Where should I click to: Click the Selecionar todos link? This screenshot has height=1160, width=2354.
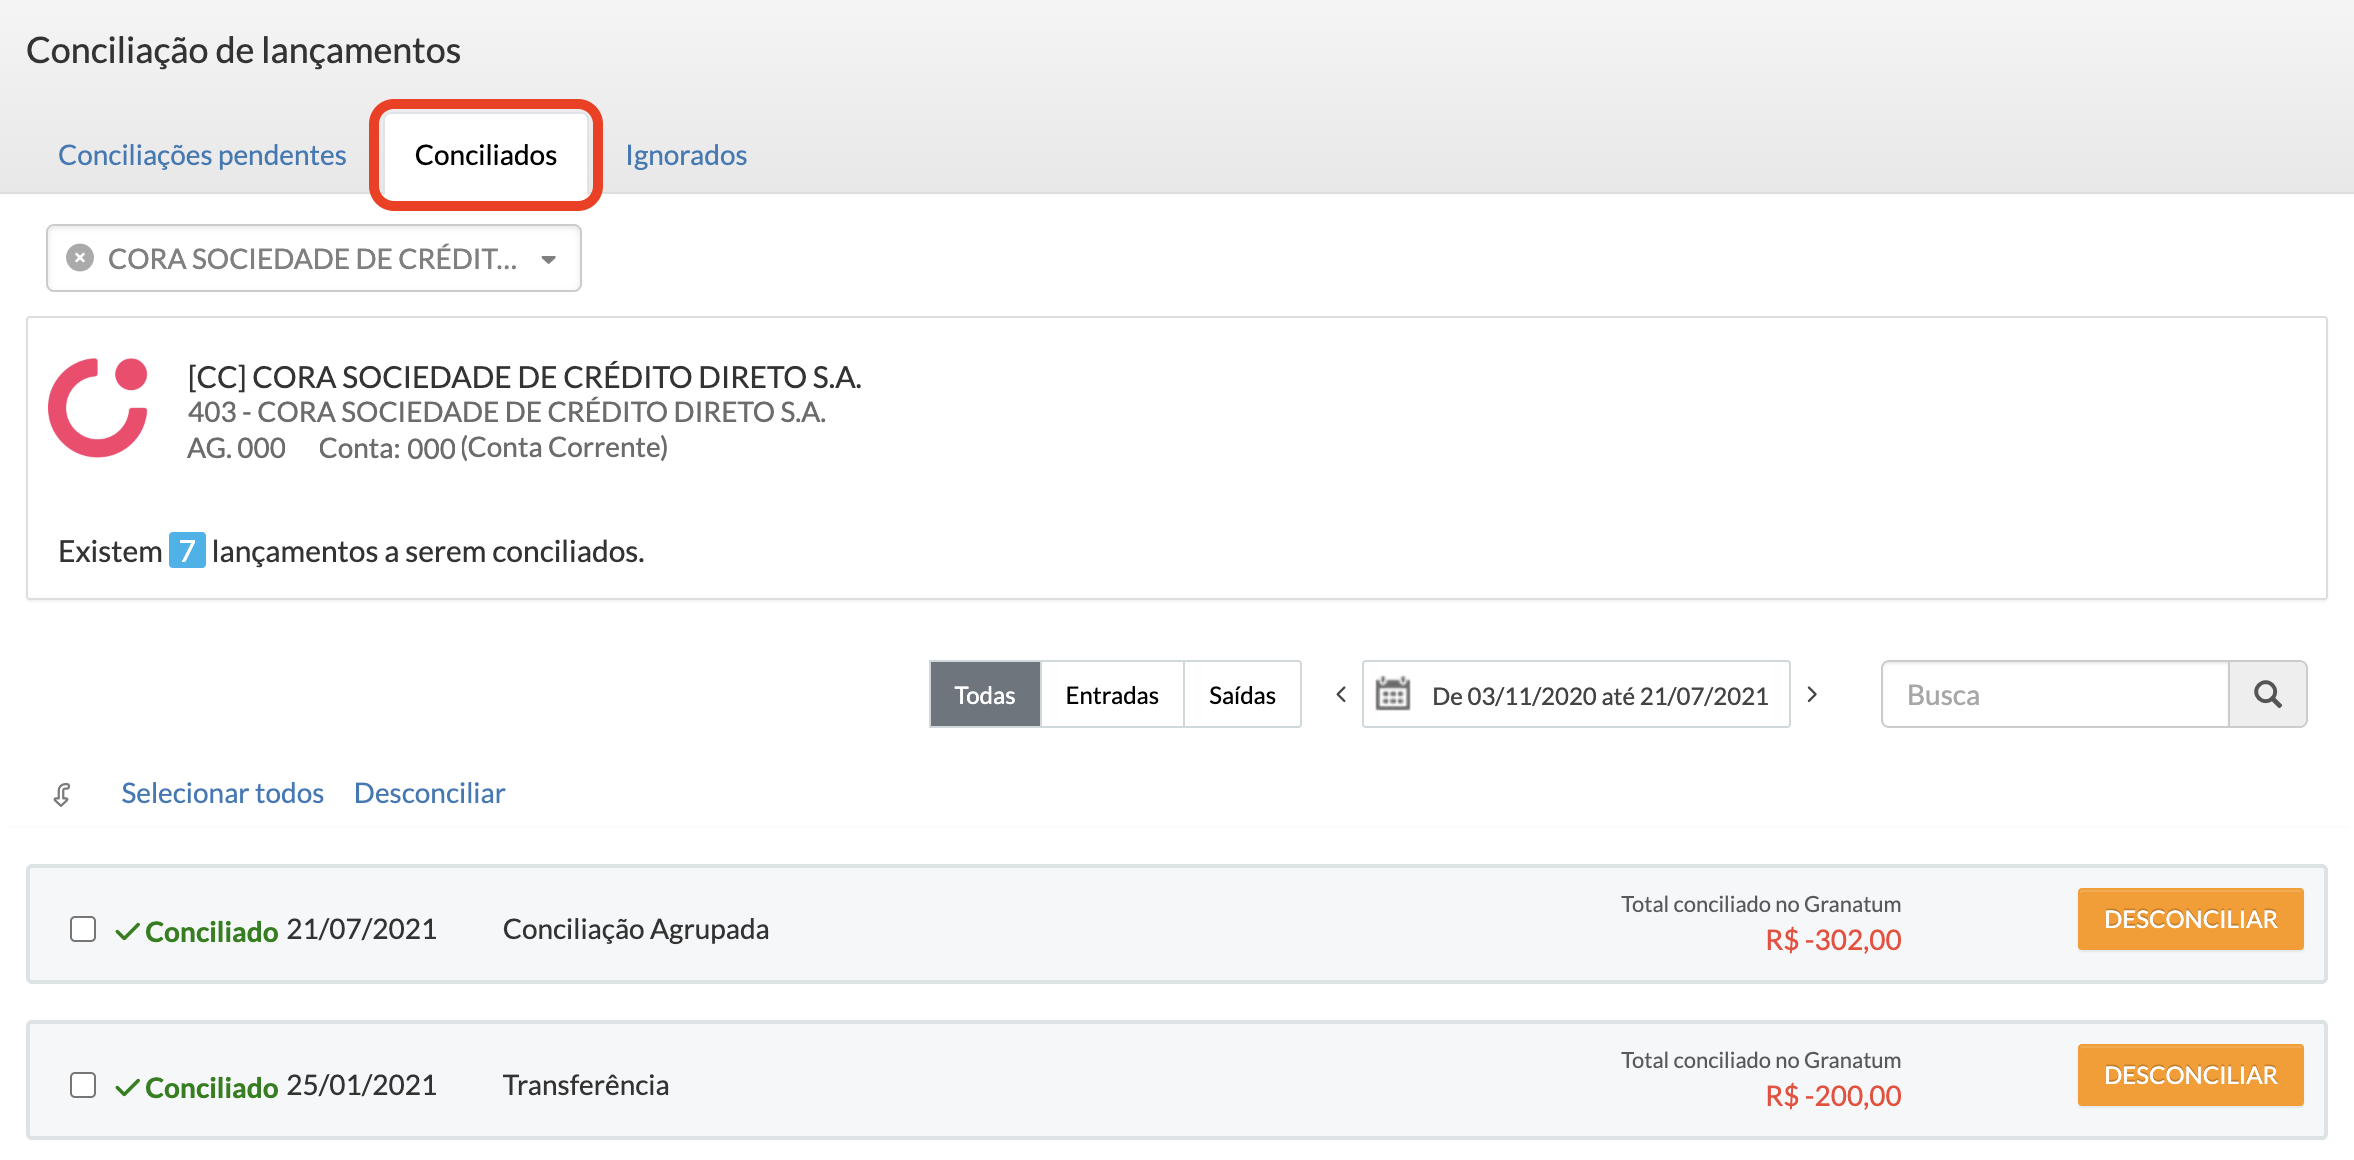click(x=222, y=793)
